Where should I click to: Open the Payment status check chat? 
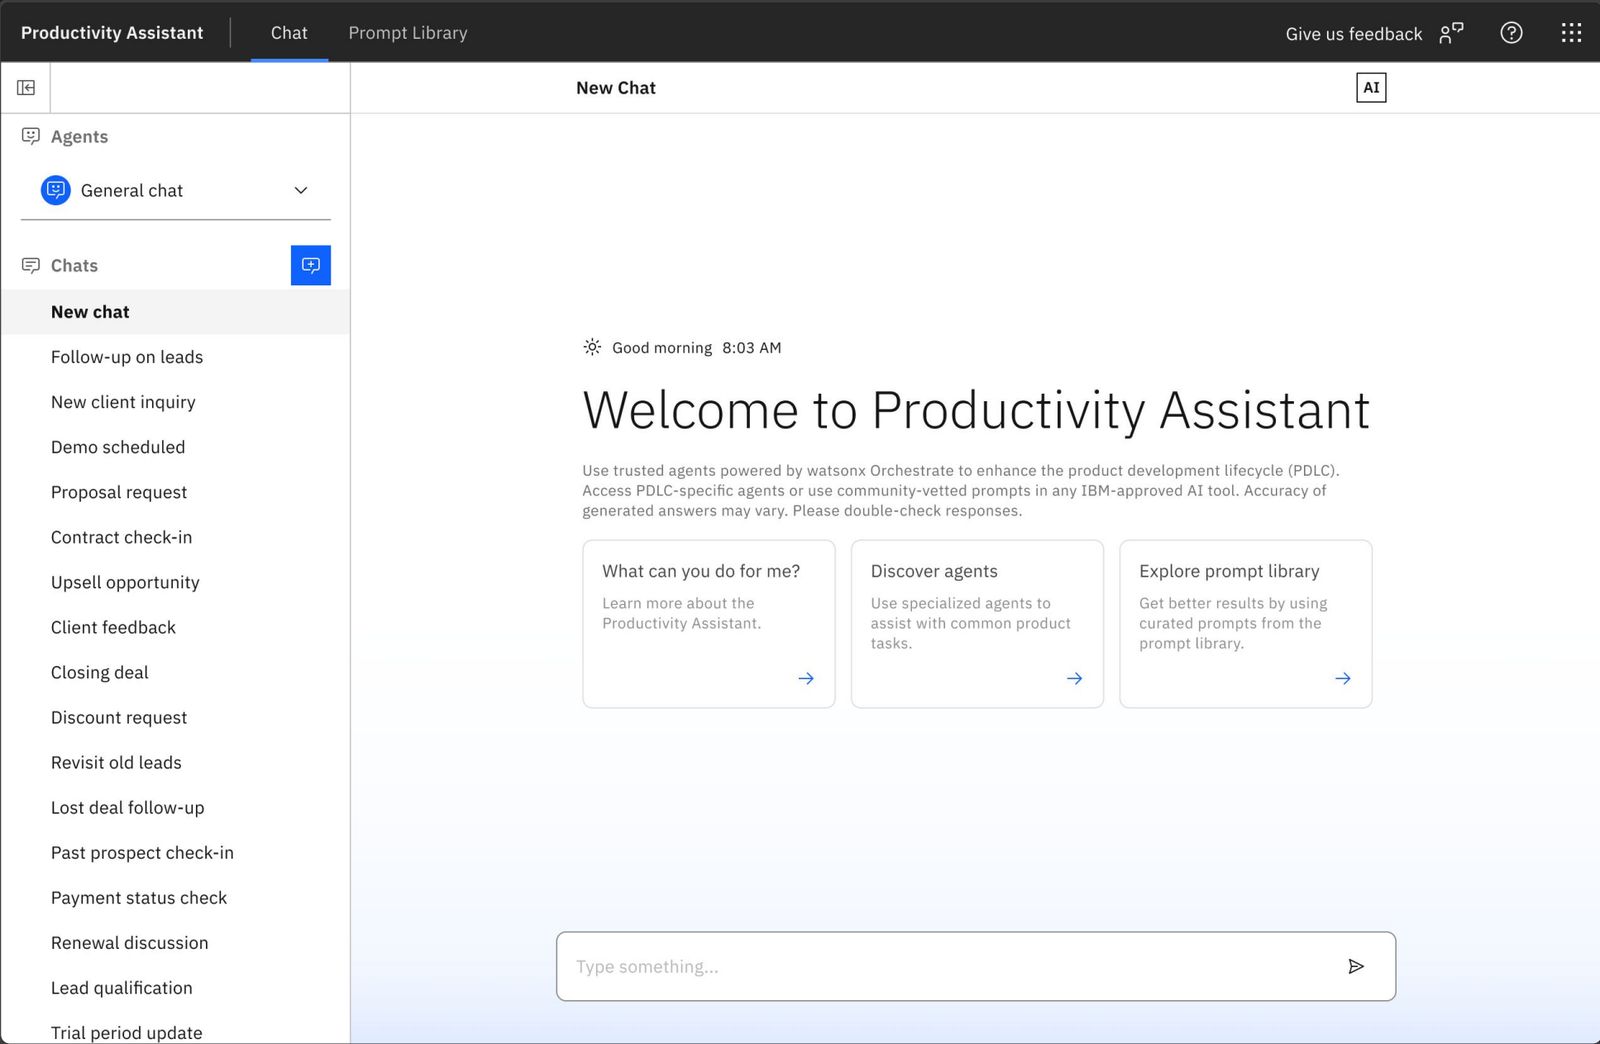click(x=175, y=897)
